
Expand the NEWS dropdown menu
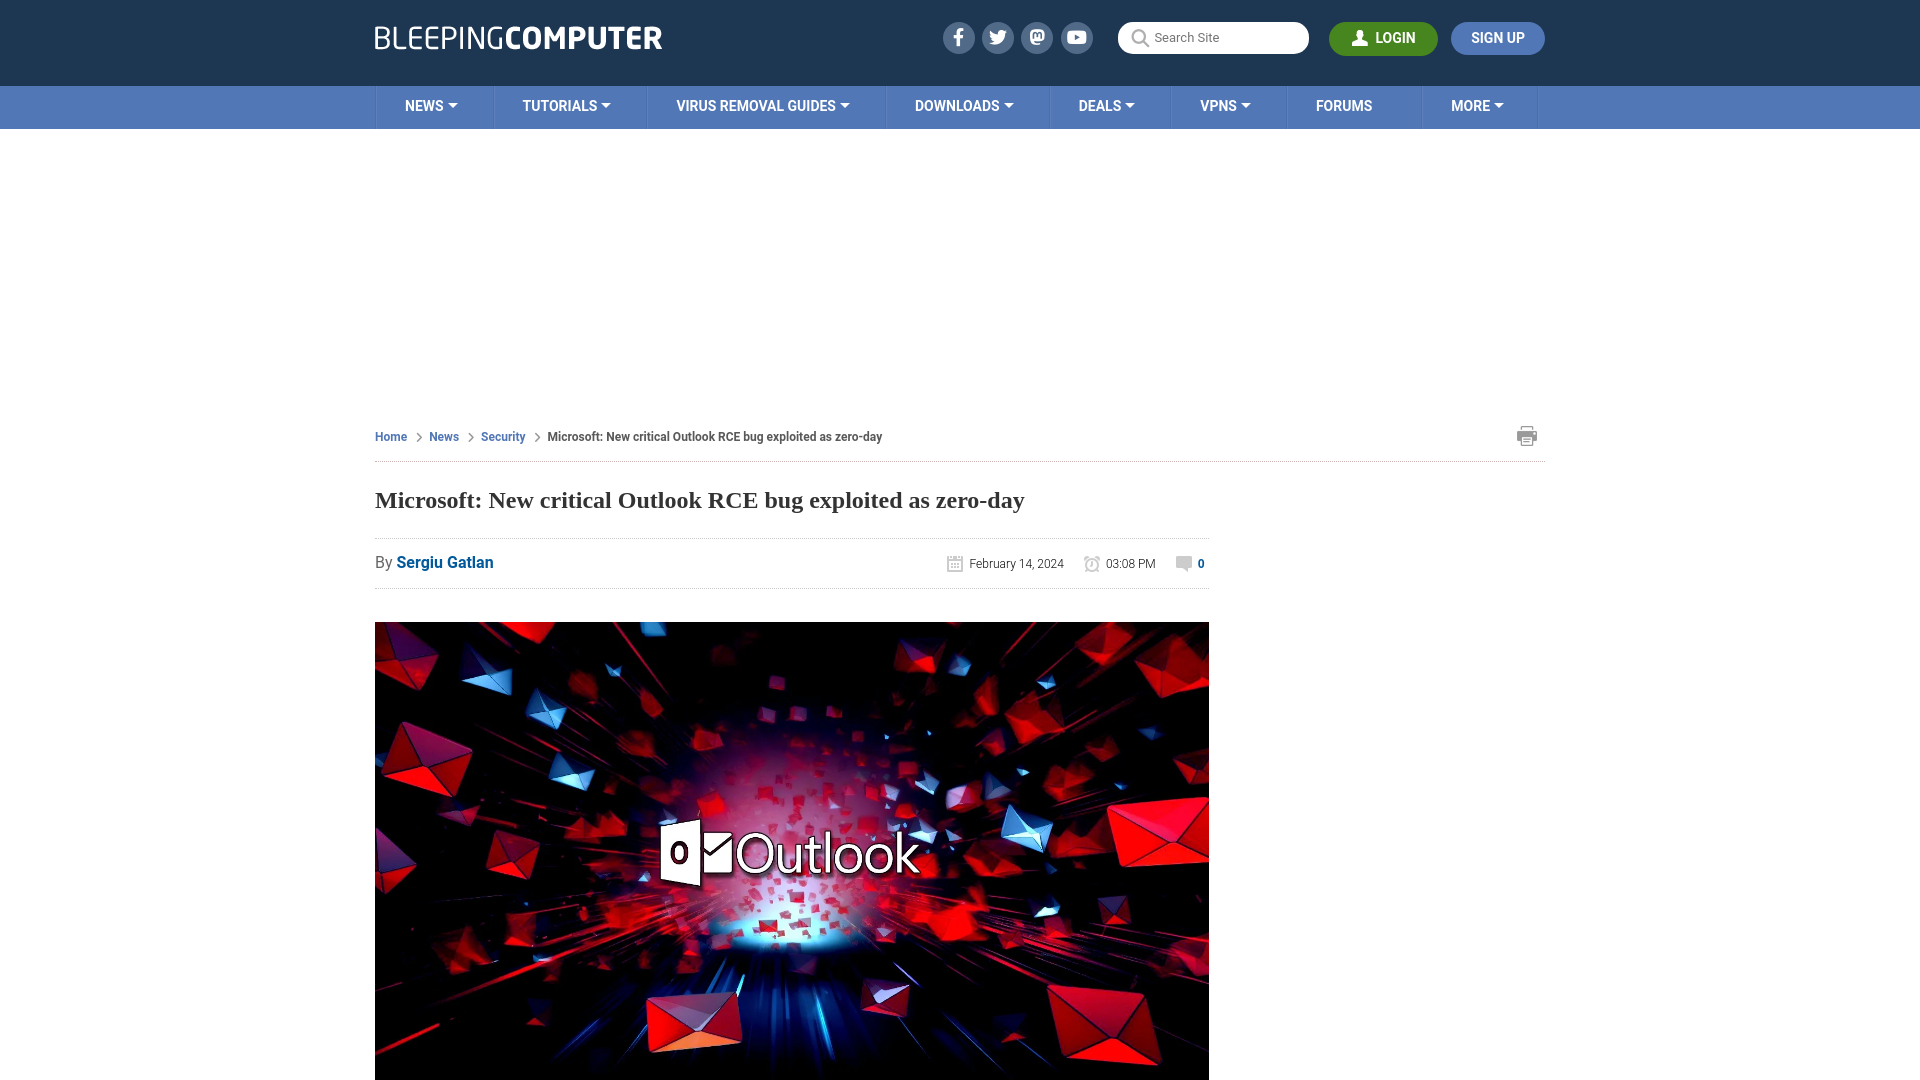point(431,105)
